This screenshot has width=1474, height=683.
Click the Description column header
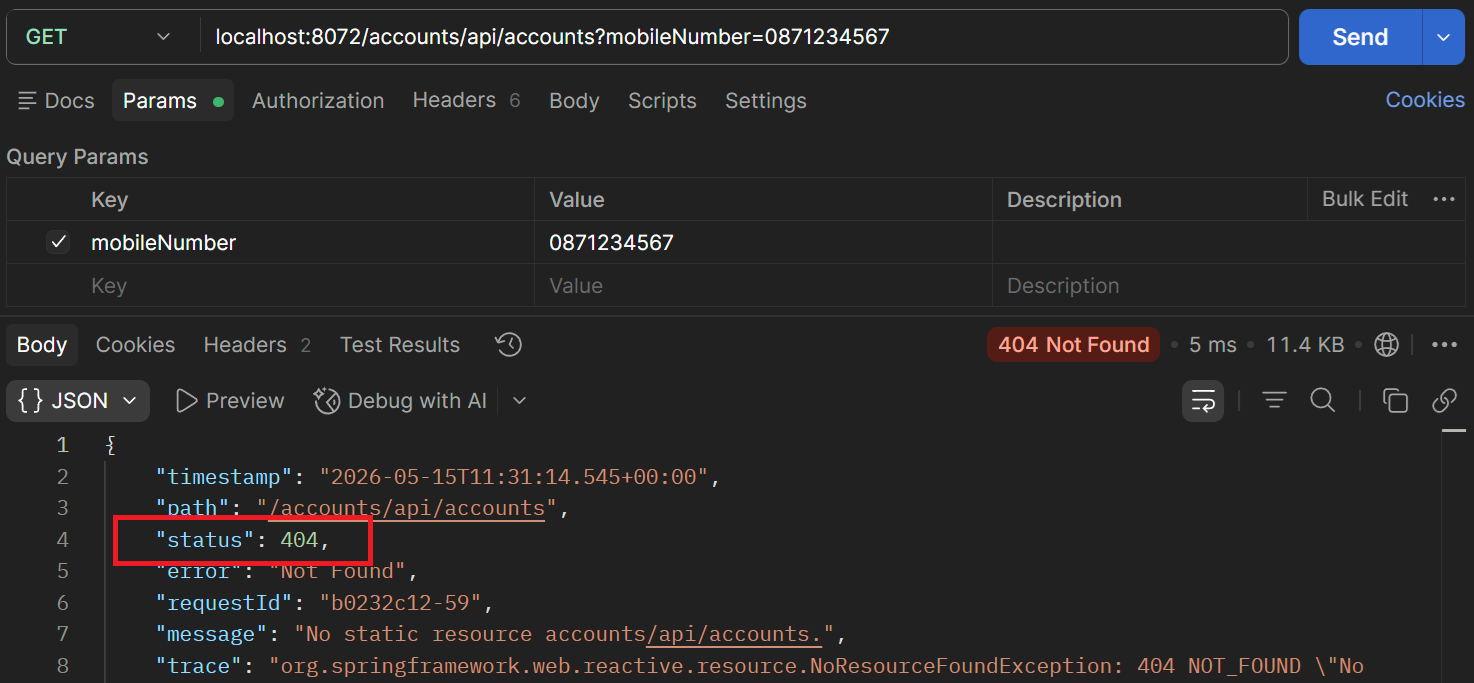tap(1064, 200)
